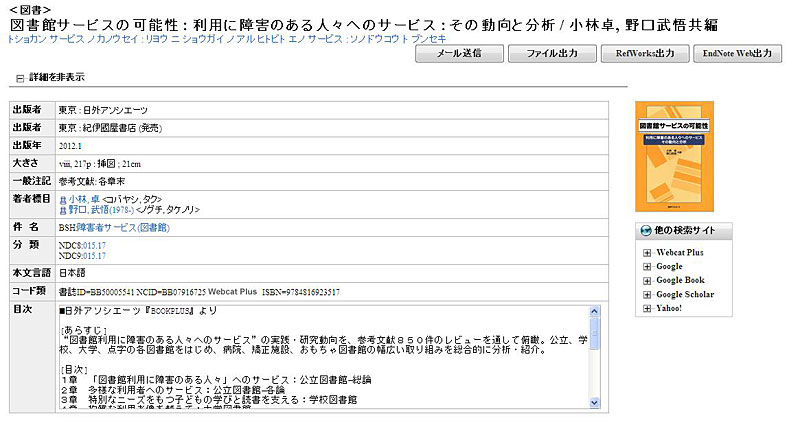The width and height of the screenshot is (800, 427).
Task: Open the NDC8 classification 015.17 link
Action: tap(95, 245)
